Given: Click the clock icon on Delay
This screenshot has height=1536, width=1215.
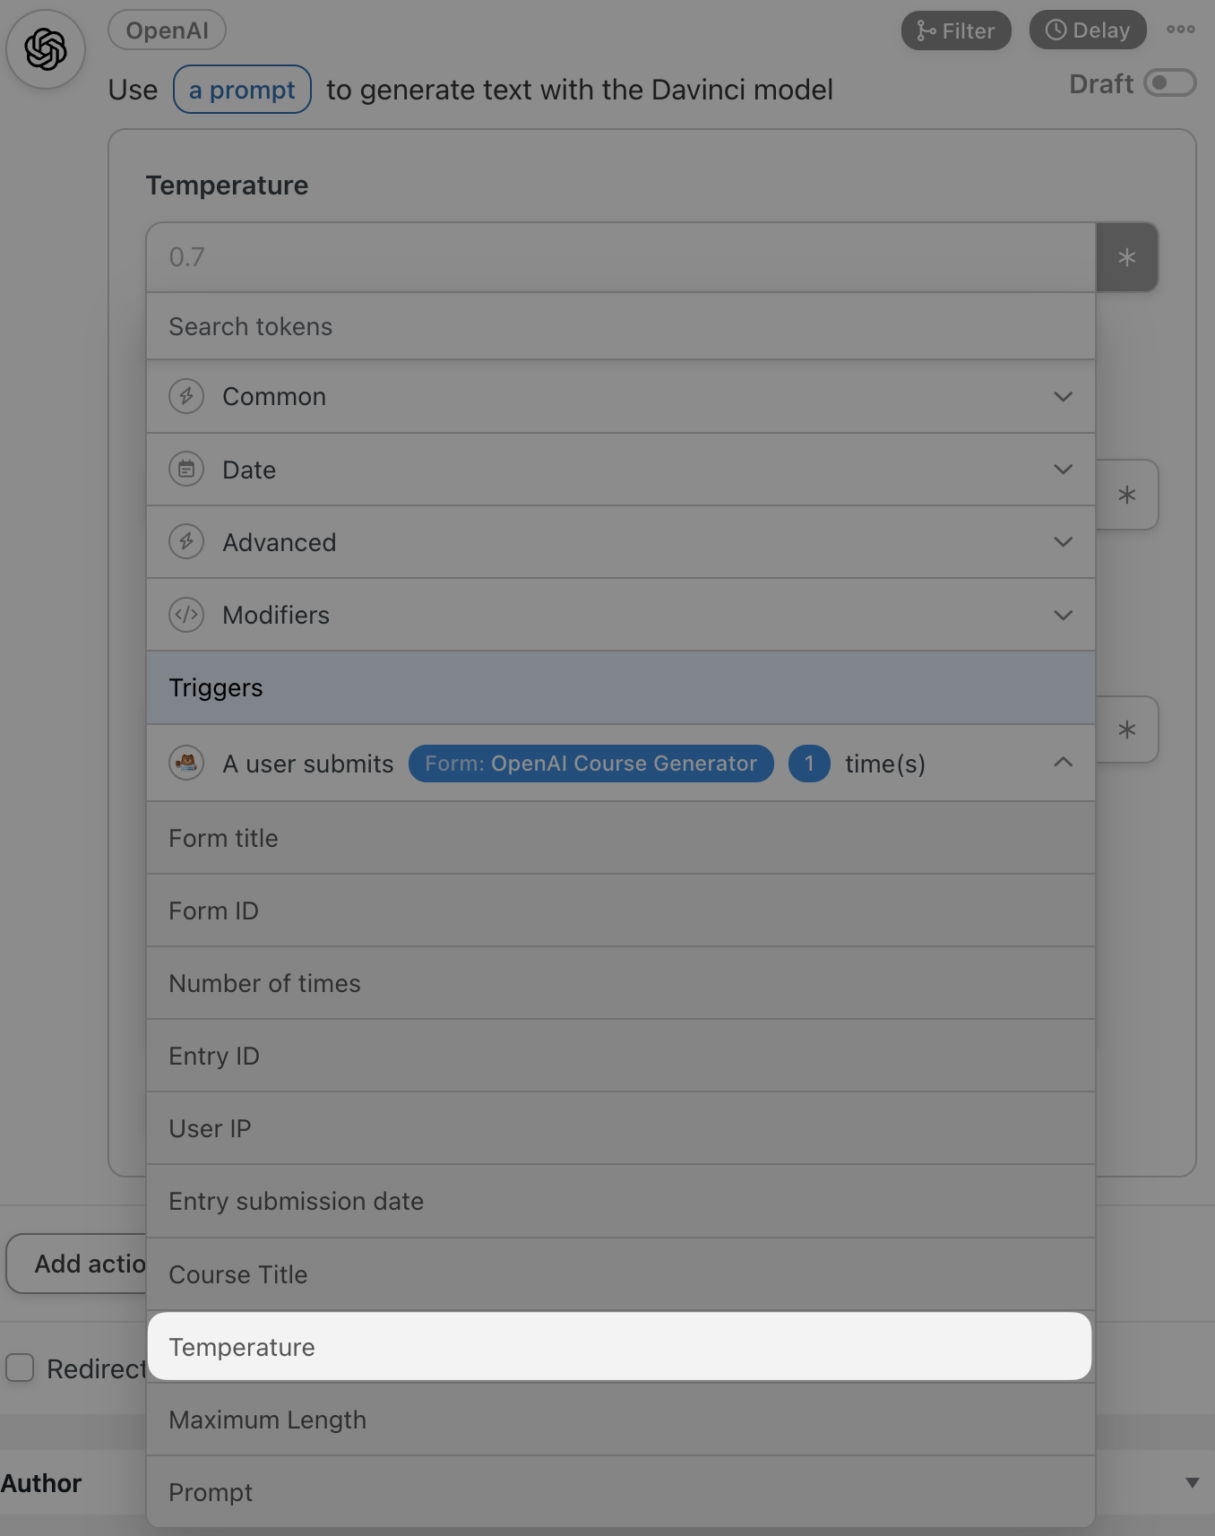Looking at the screenshot, I should [x=1057, y=29].
